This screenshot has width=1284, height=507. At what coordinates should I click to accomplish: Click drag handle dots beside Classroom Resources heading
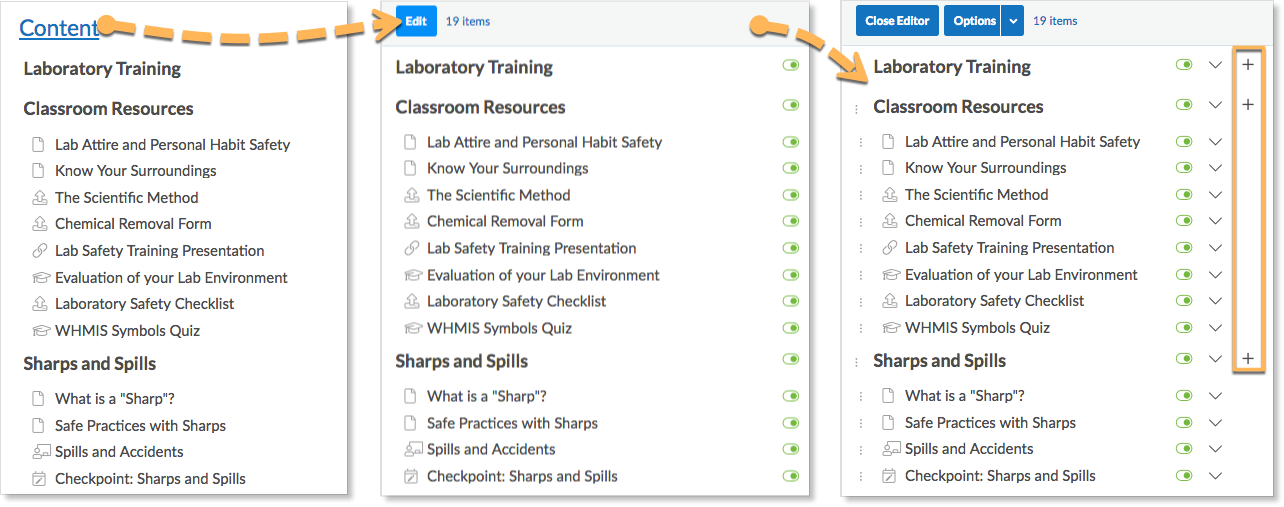coord(856,109)
